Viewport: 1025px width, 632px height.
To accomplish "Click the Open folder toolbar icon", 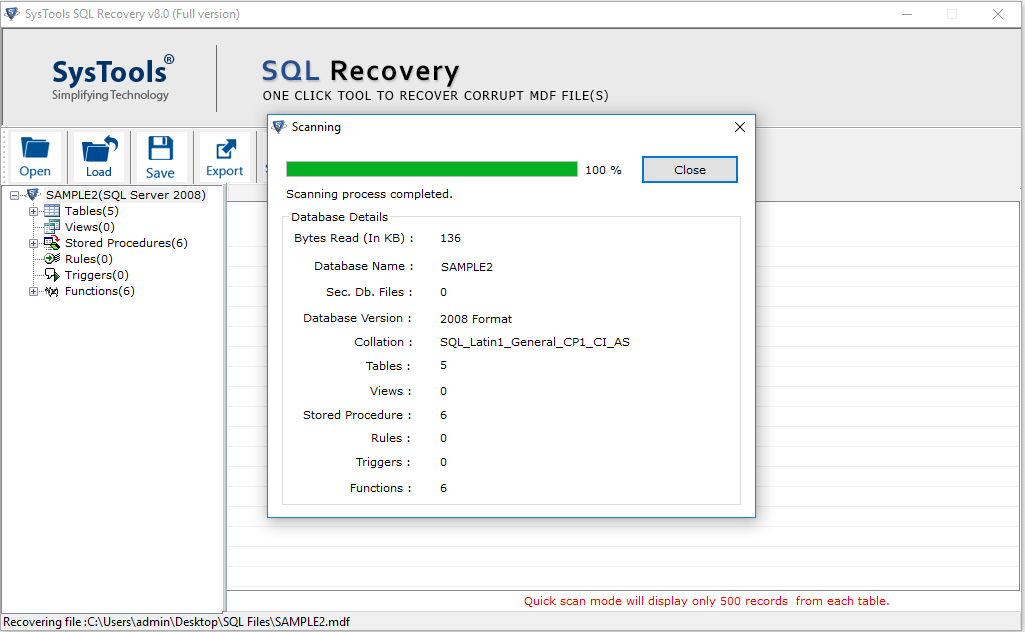I will [35, 148].
